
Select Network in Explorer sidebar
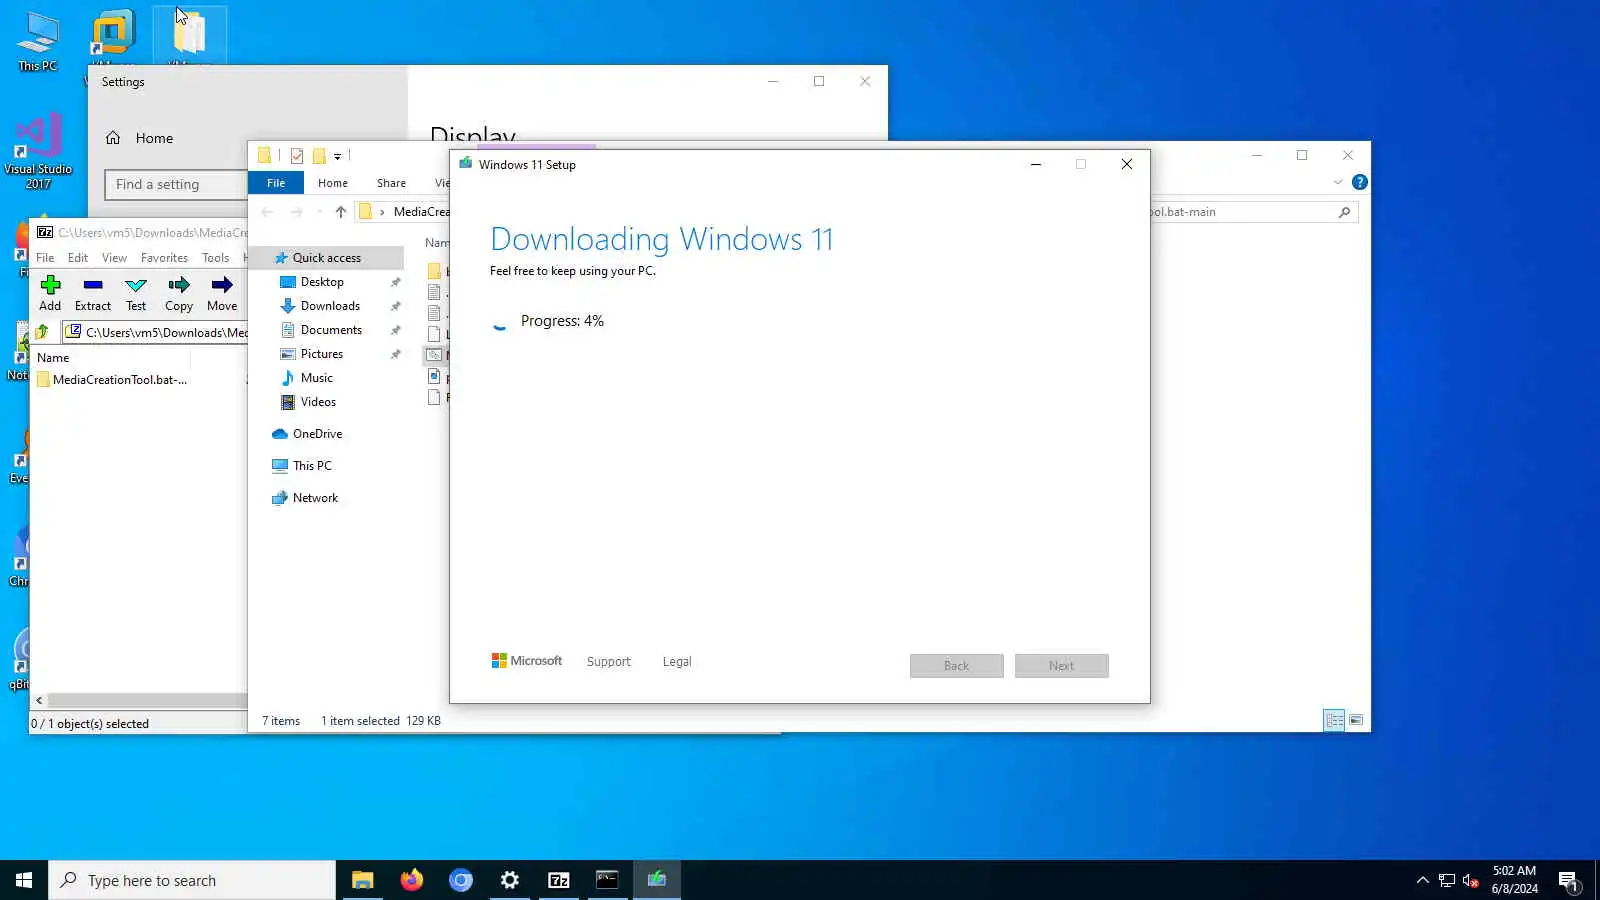[x=315, y=498]
